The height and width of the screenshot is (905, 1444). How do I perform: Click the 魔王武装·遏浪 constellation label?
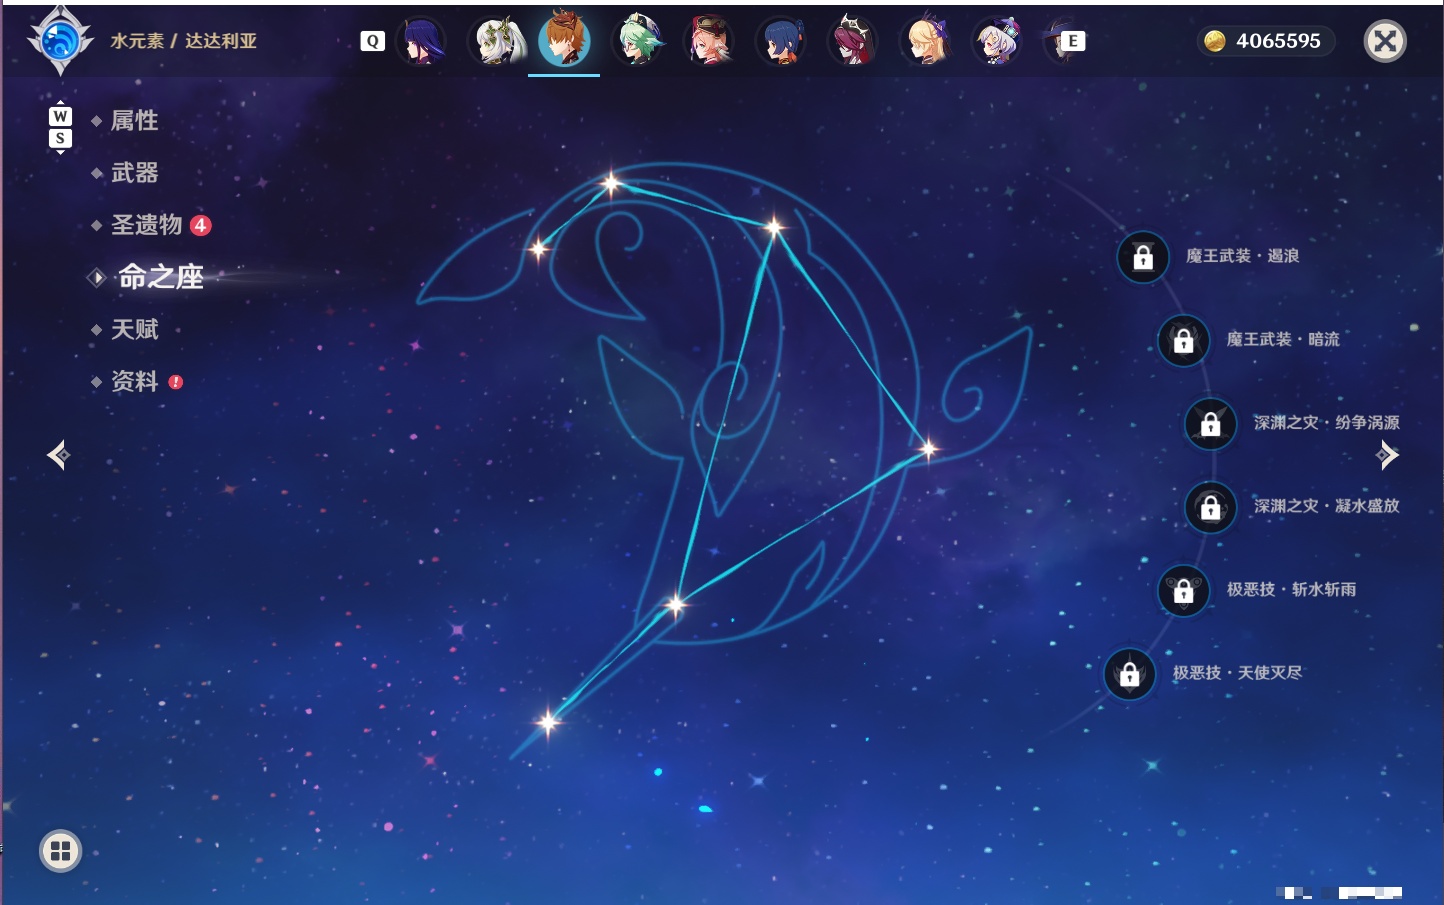point(1242,256)
